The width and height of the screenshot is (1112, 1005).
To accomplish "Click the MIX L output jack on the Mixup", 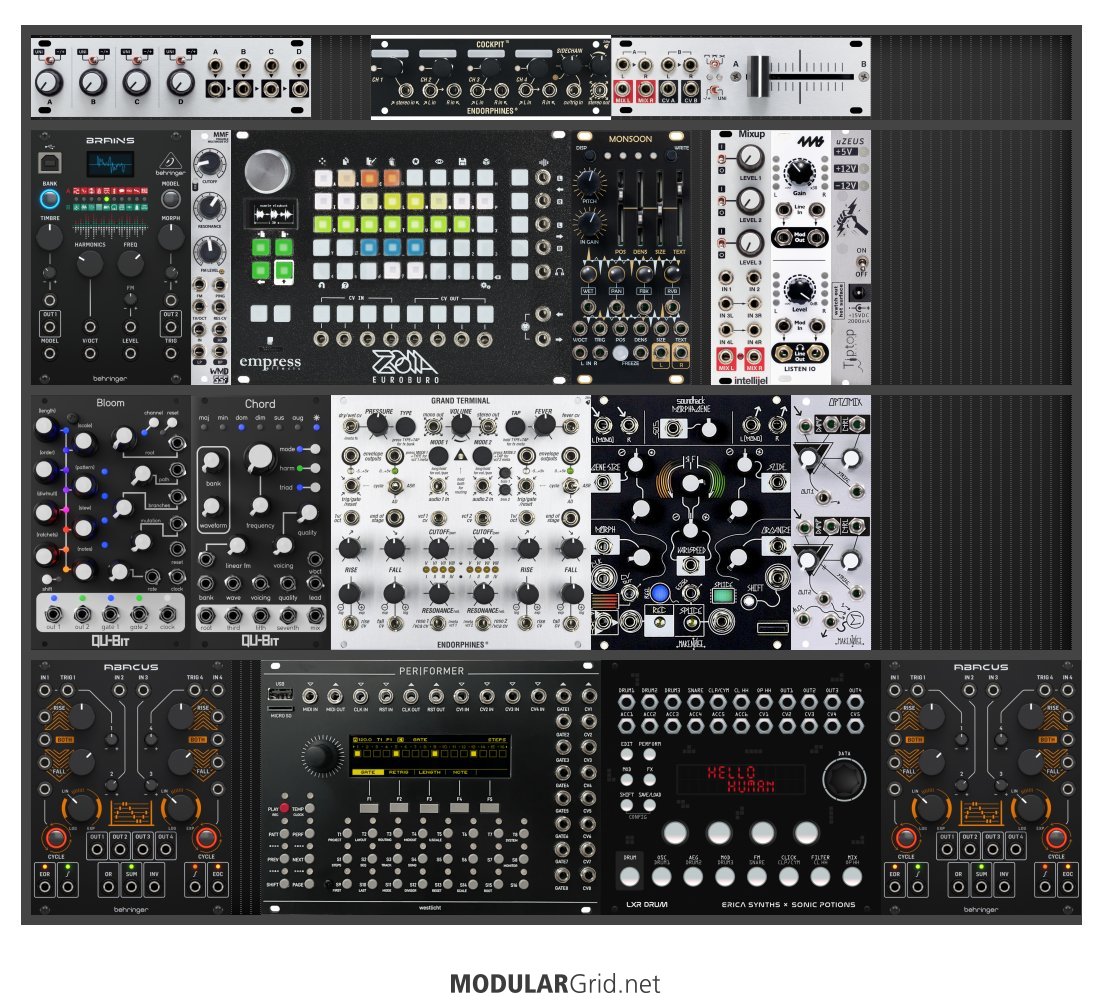I will pyautogui.click(x=725, y=355).
